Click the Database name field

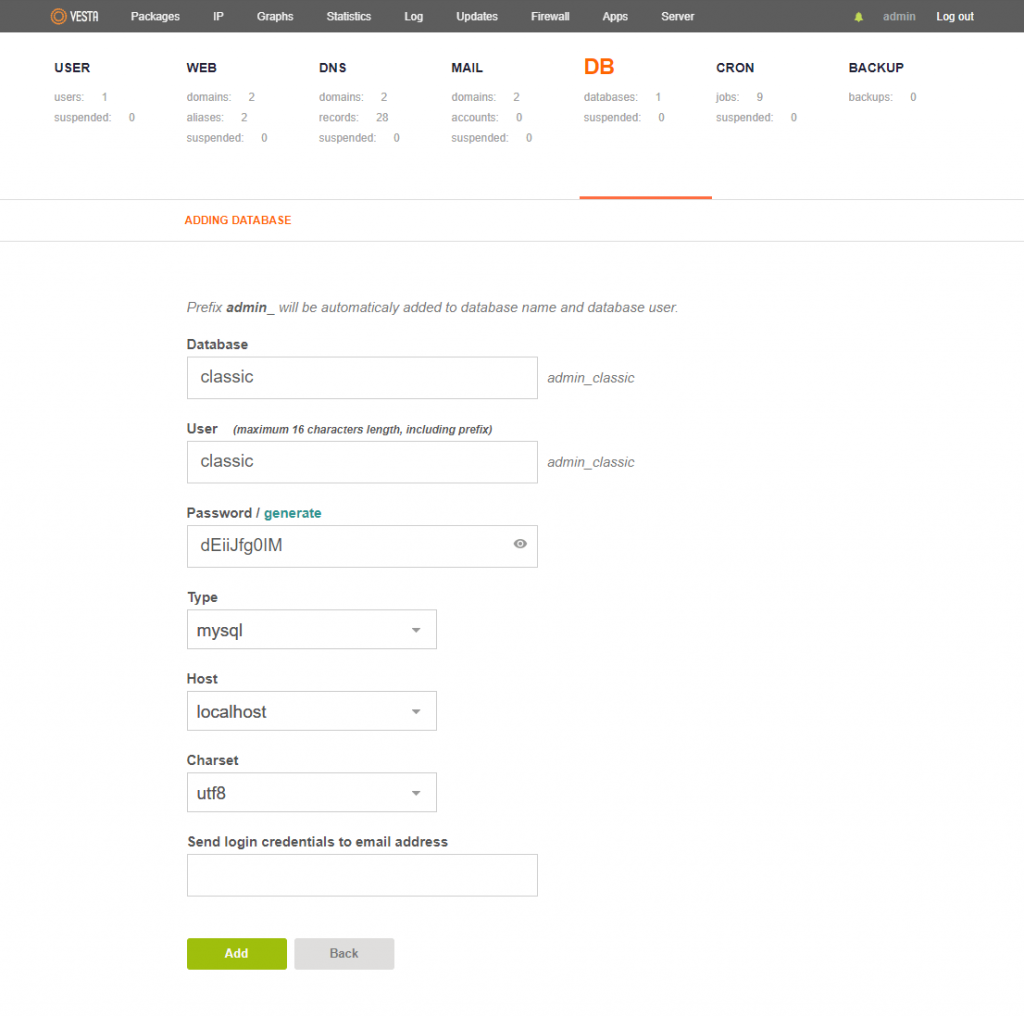[x=362, y=377]
